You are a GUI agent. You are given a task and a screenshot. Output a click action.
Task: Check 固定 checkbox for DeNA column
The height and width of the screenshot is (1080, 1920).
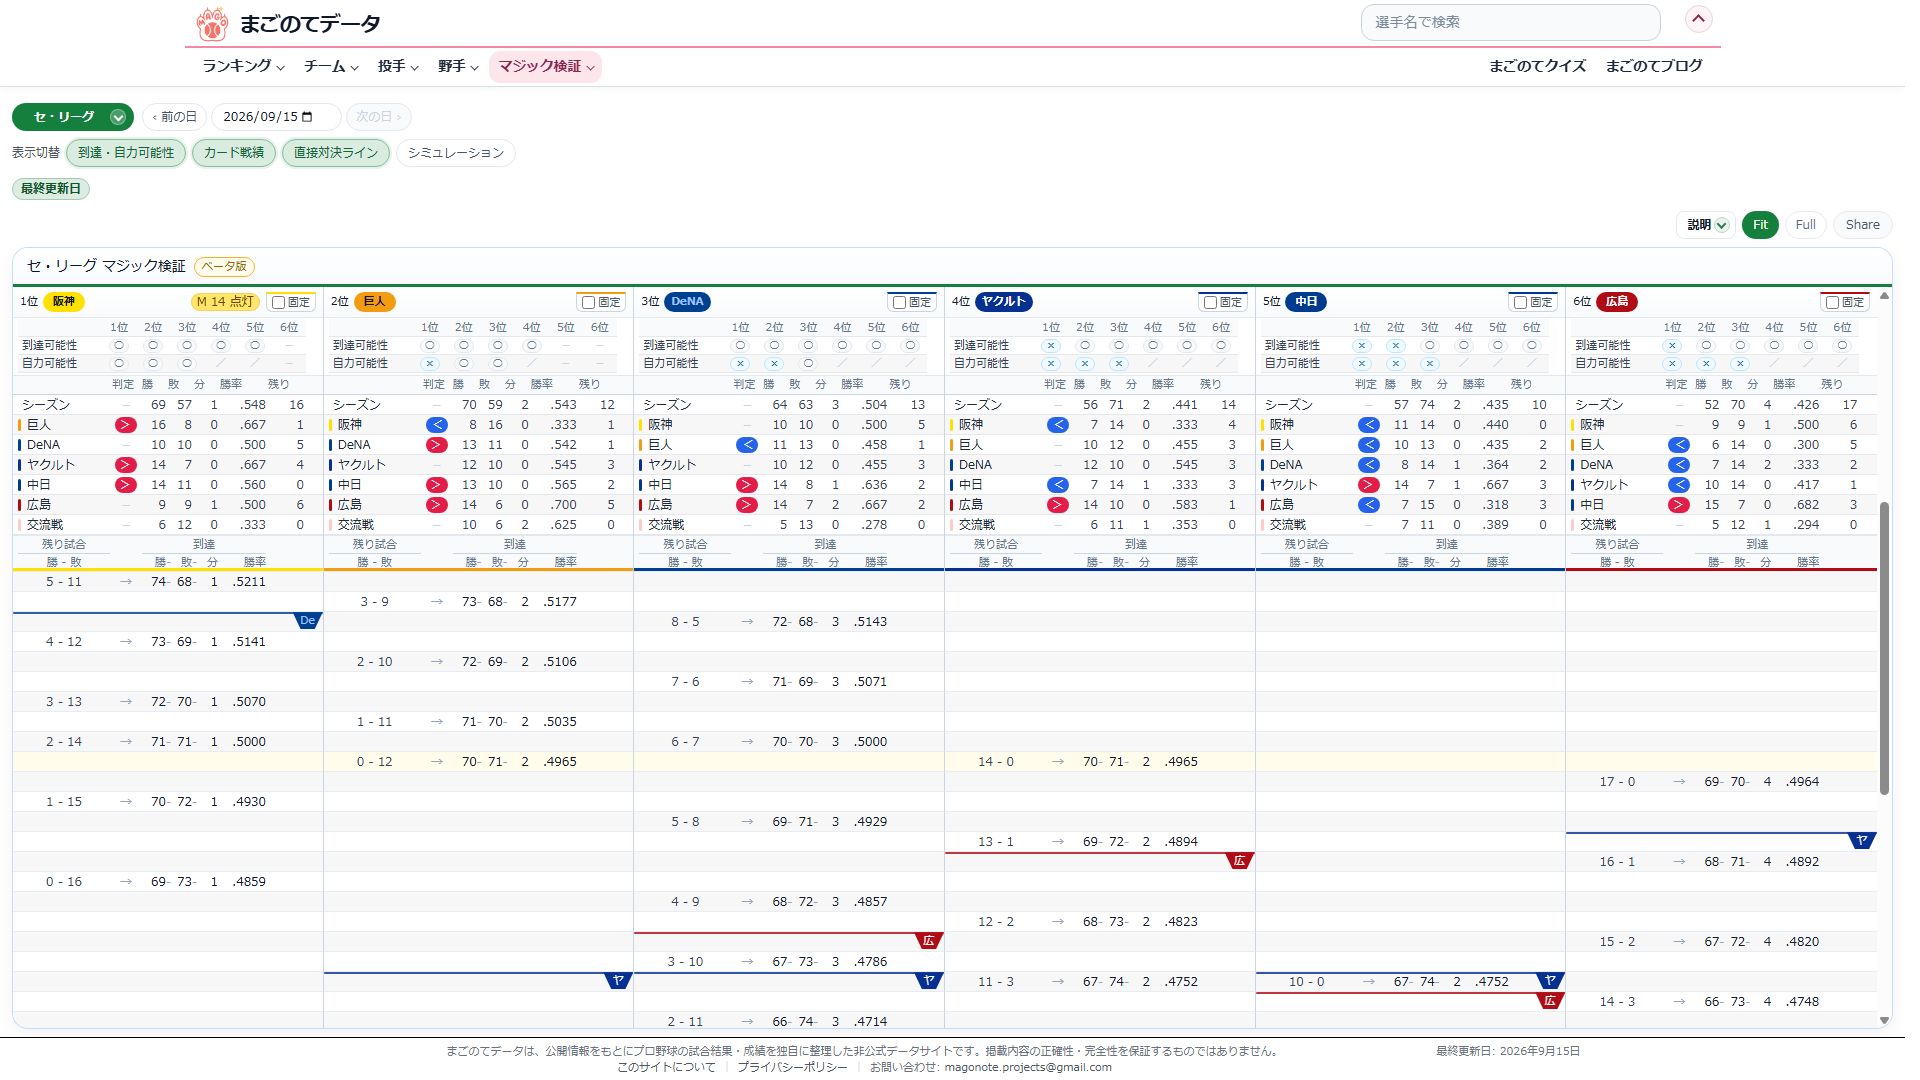(900, 302)
